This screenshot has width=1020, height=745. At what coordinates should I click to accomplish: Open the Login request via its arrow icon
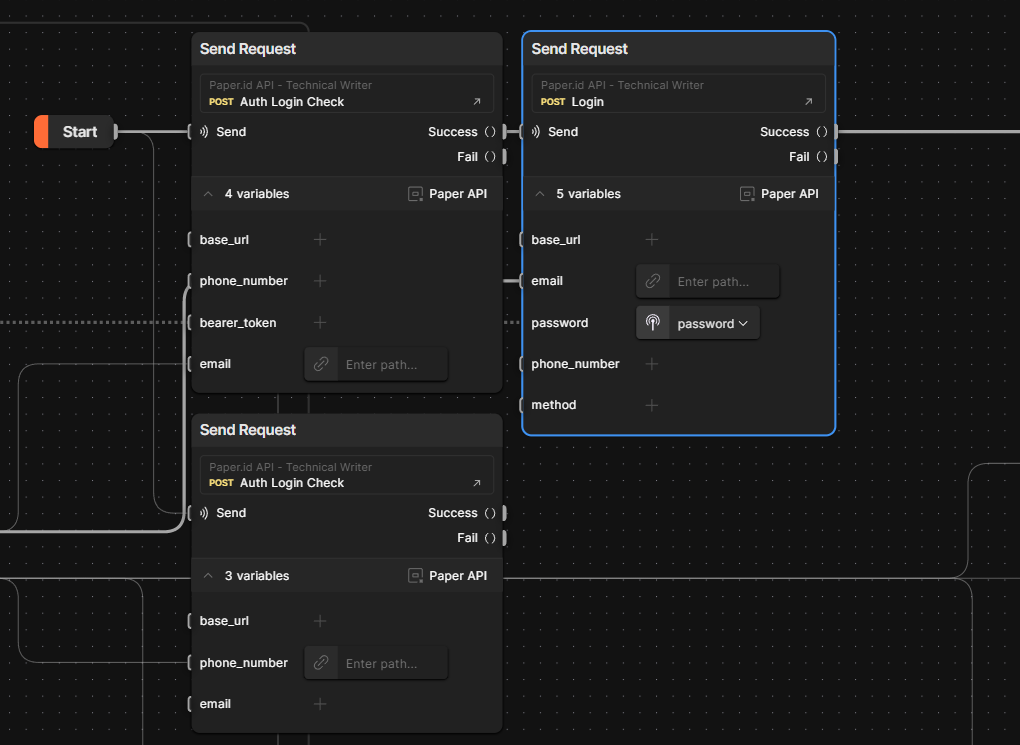click(809, 102)
